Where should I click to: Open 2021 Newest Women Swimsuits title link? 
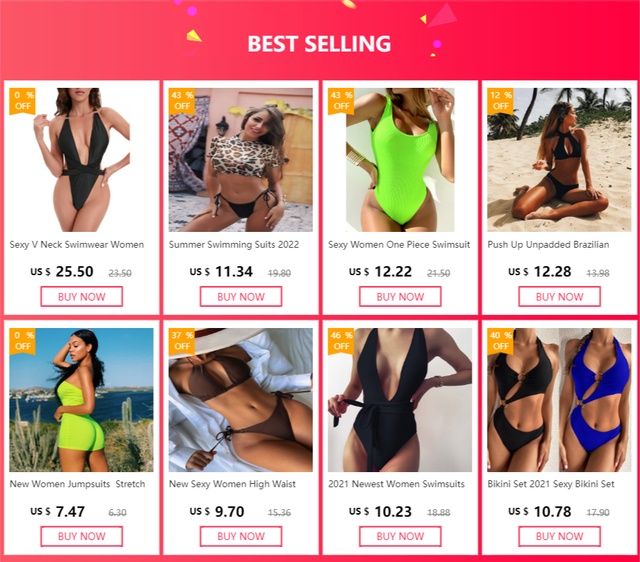(x=396, y=484)
